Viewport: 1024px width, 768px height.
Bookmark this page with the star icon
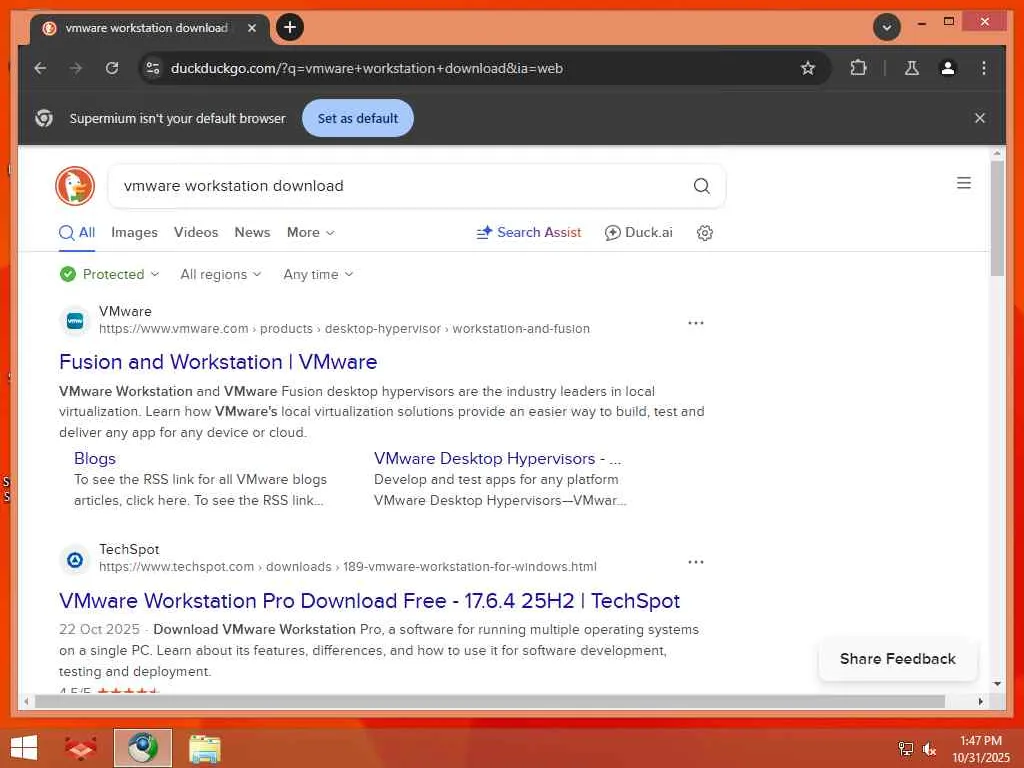coord(808,68)
